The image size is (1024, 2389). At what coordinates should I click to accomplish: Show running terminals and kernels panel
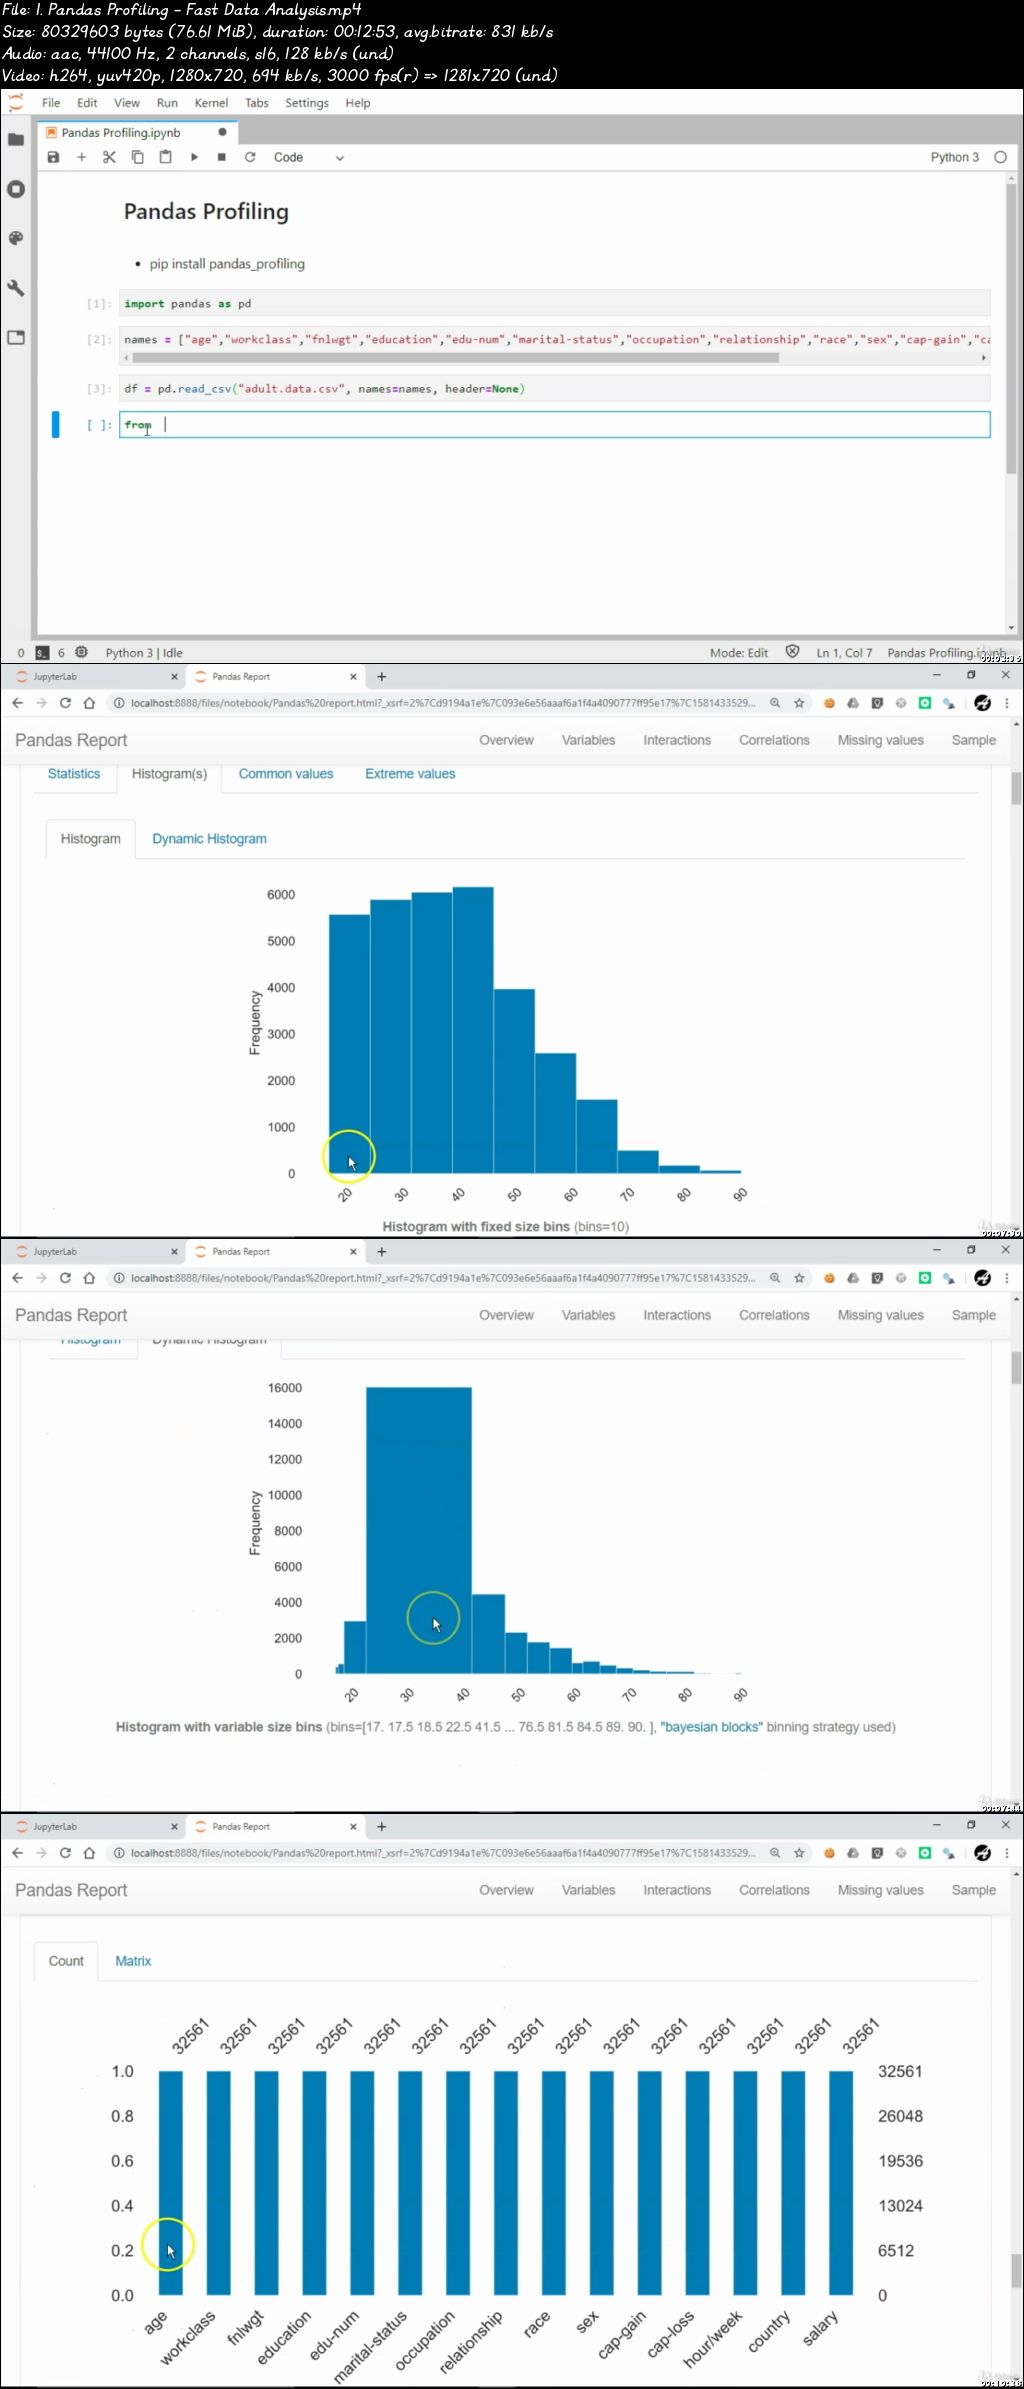click(16, 189)
